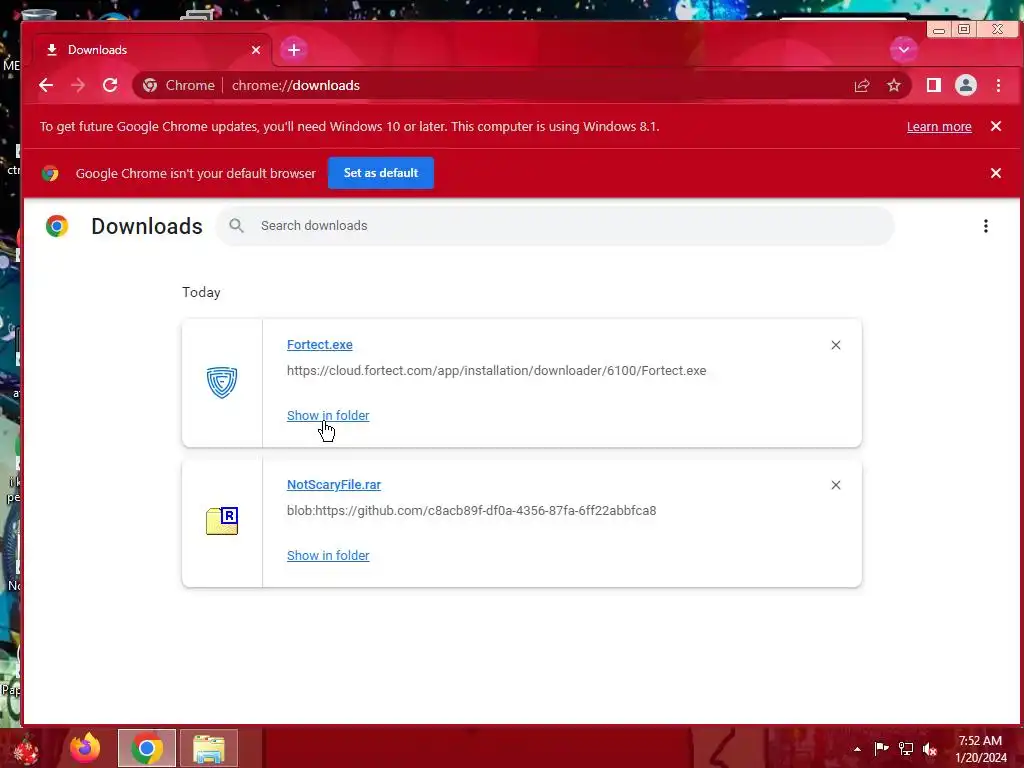Click Set as default button
Screen dimensions: 1024x768
381,173
